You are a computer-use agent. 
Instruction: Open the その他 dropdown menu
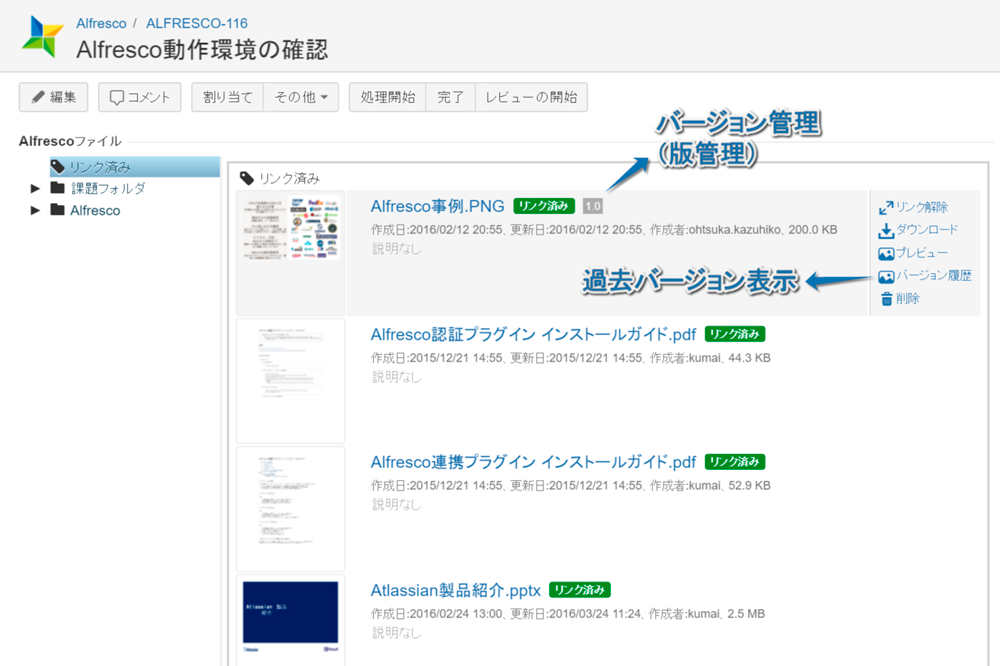click(x=301, y=97)
